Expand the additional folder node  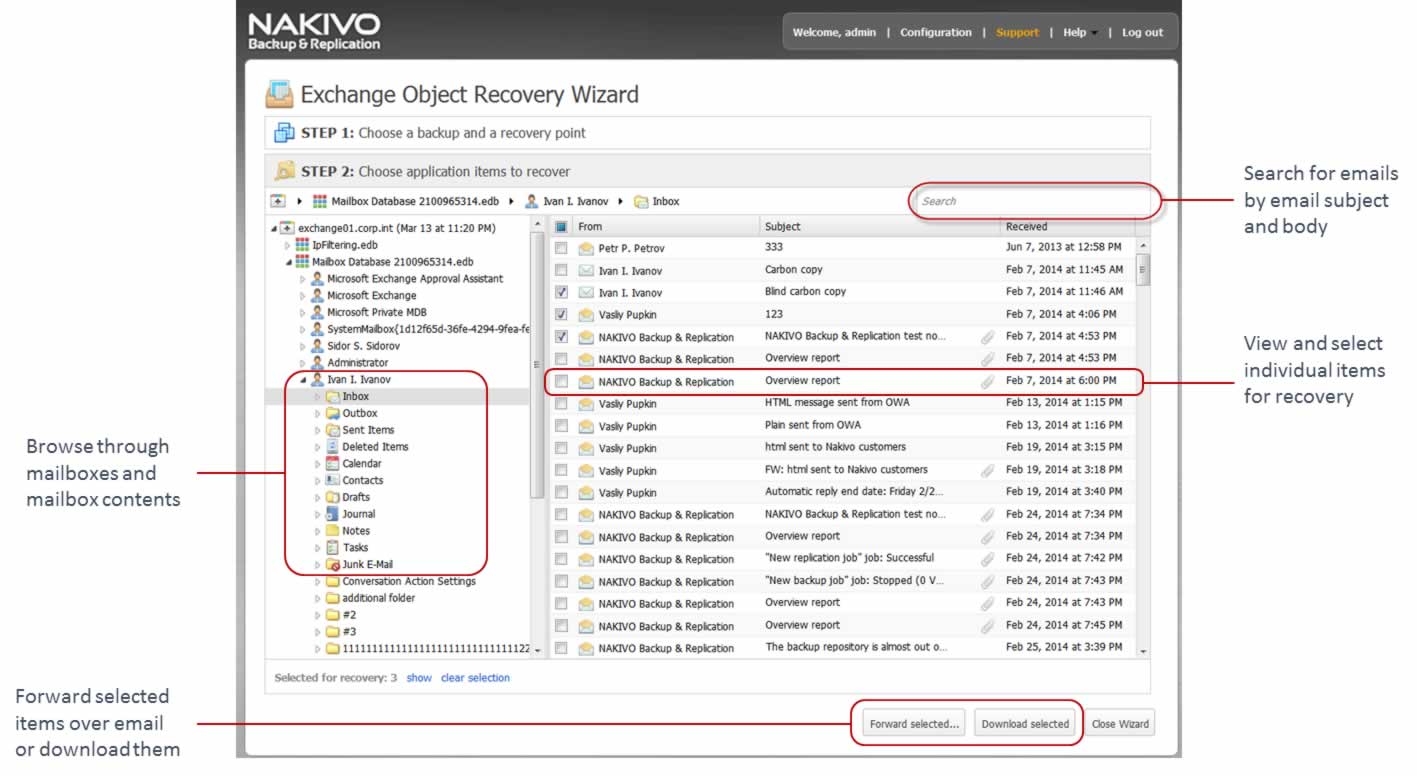click(x=319, y=598)
